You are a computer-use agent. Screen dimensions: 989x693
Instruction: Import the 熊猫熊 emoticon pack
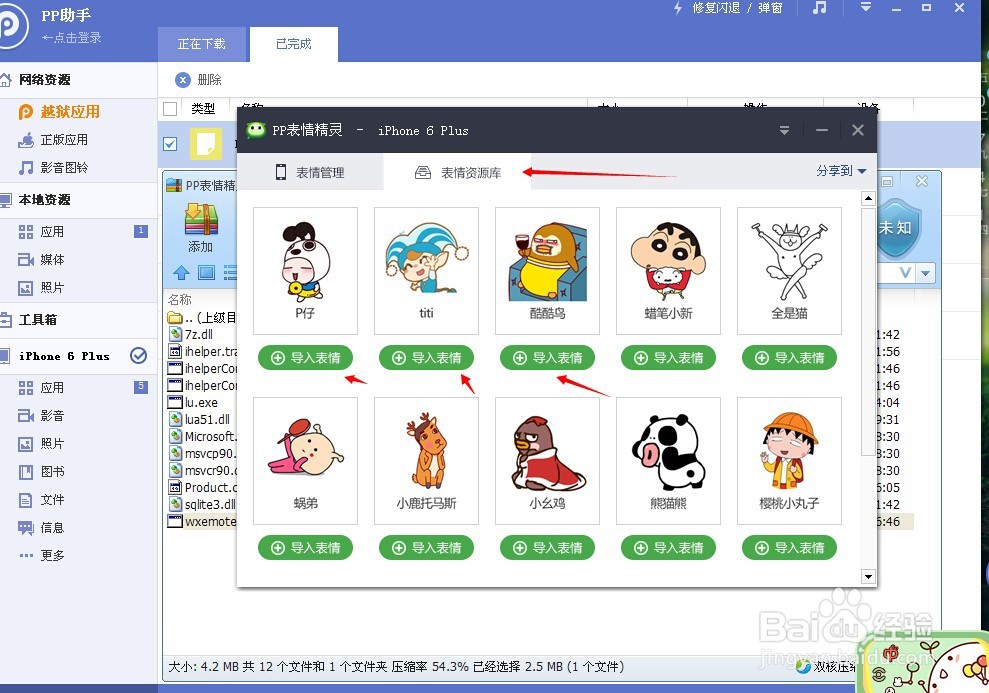pos(669,548)
